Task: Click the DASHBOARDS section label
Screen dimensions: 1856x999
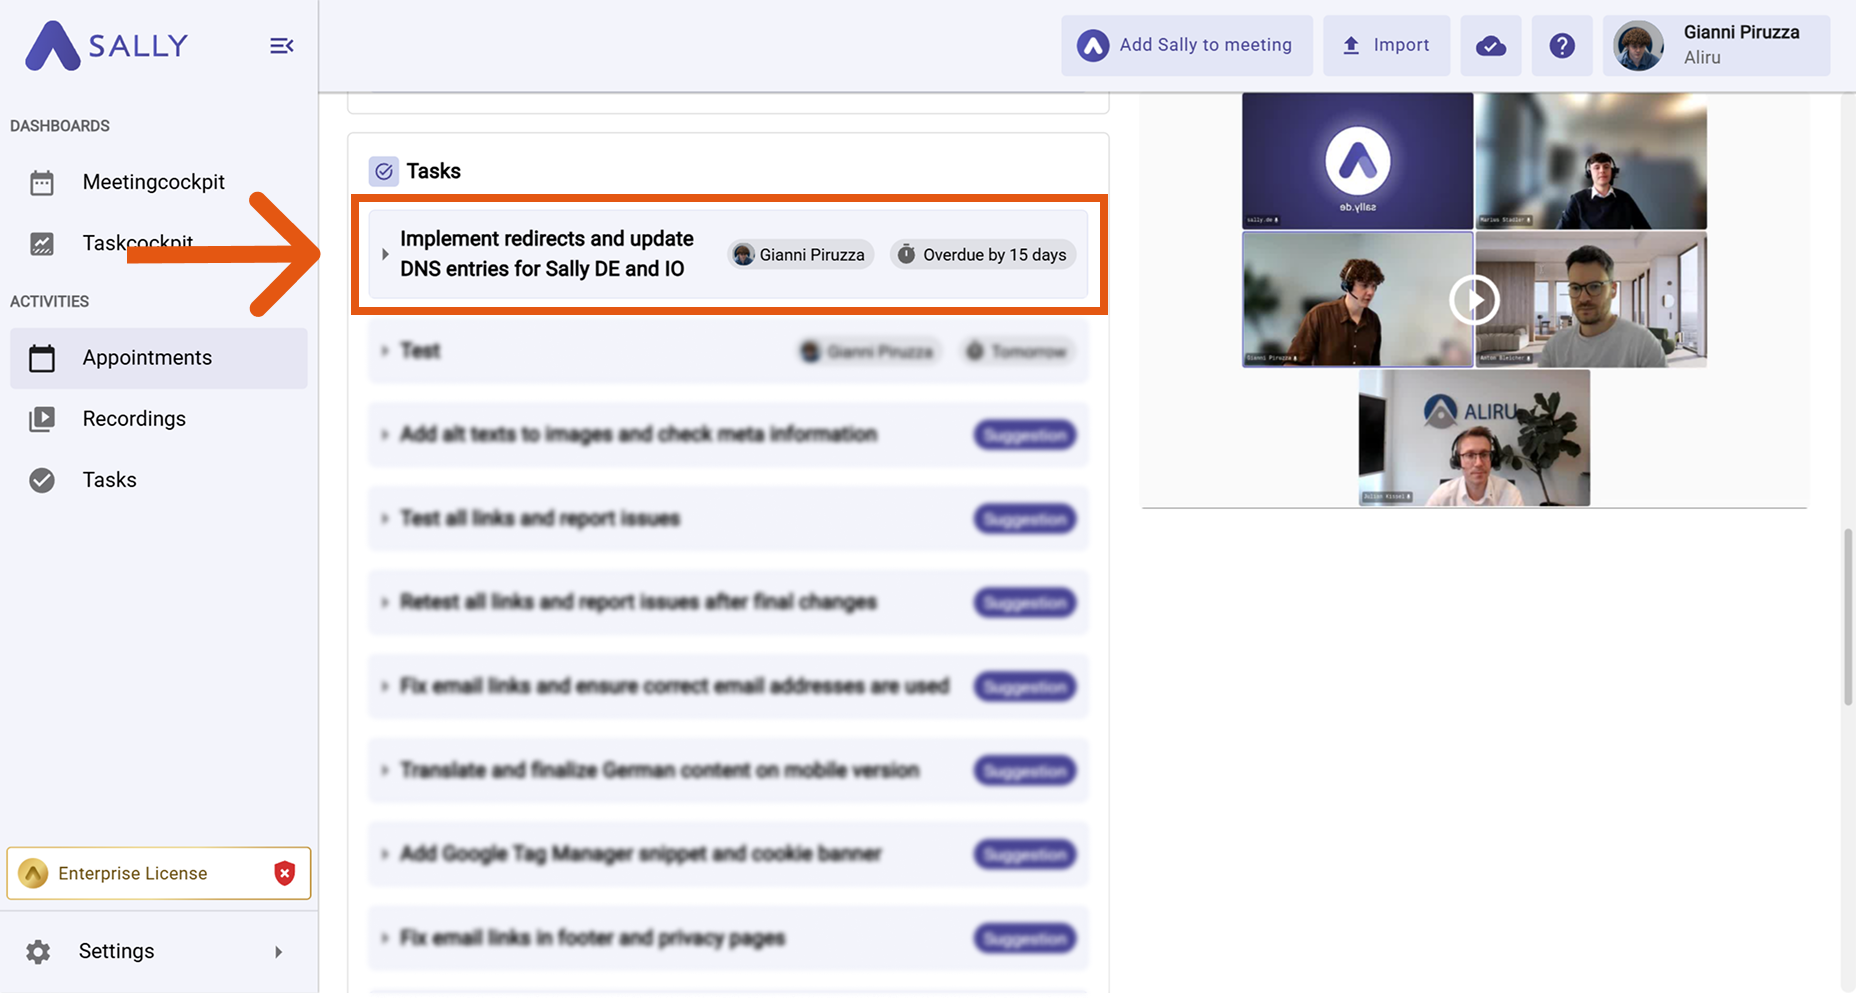Action: tap(60, 126)
